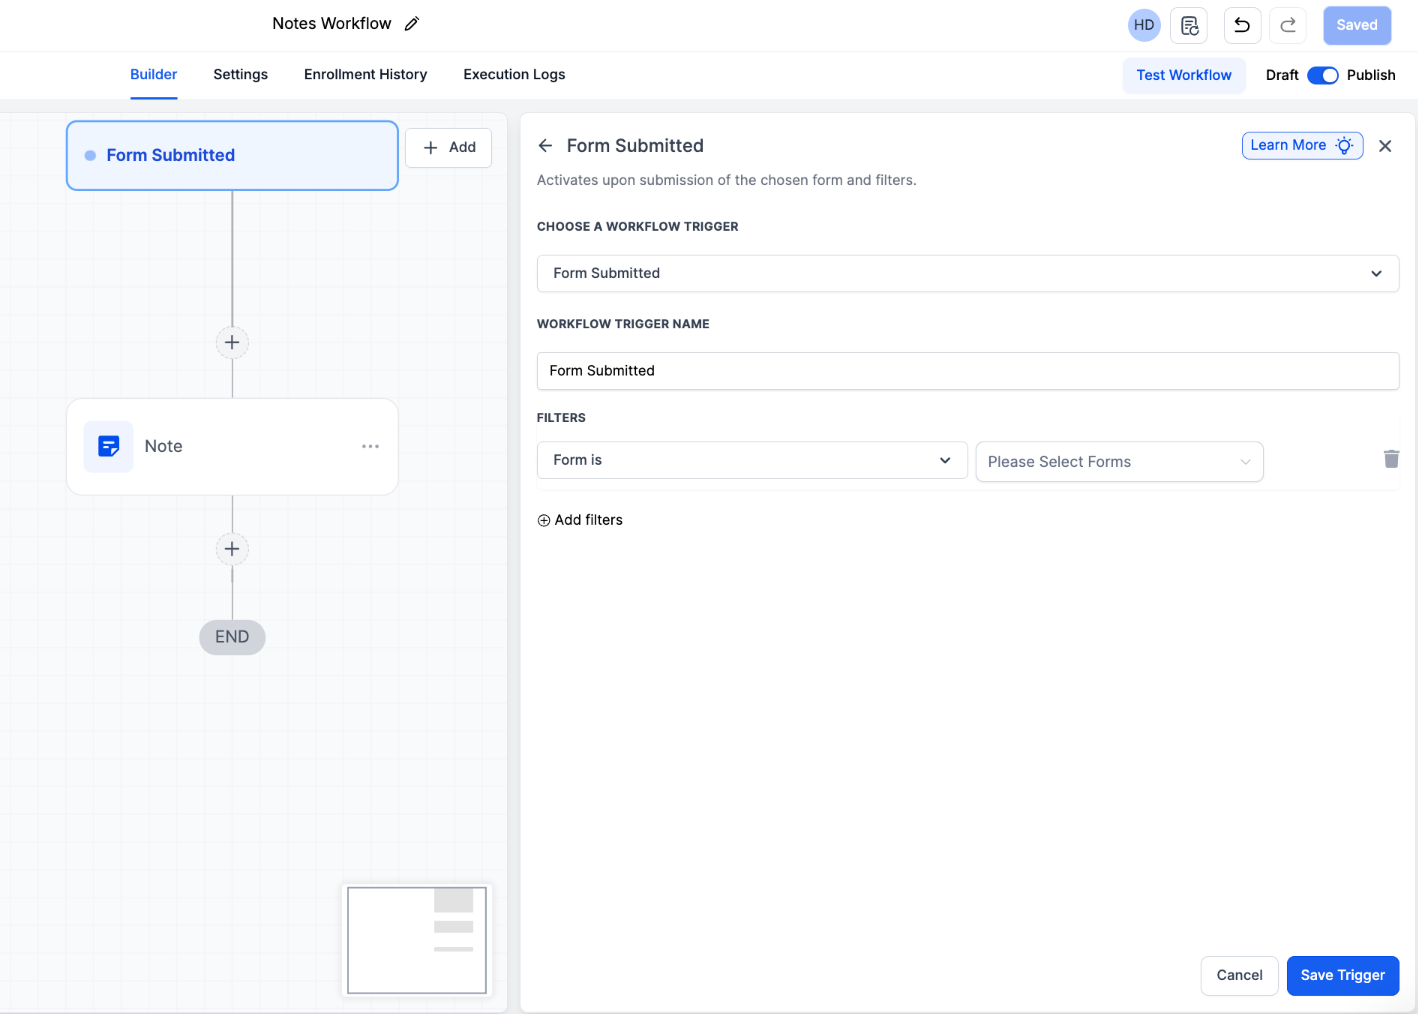Go back using the left arrow icon
Screen dimensions: 1418x1014
point(545,146)
